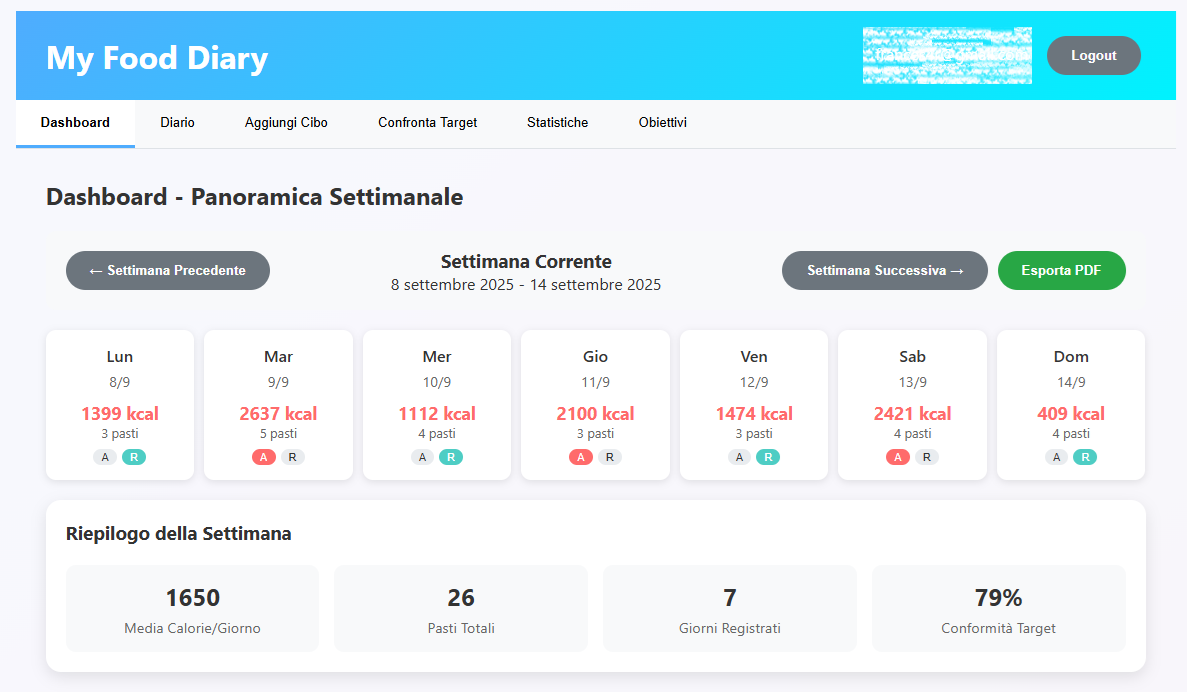The image size is (1187, 692).
Task: Select the Obiettivi tab
Action: (662, 123)
